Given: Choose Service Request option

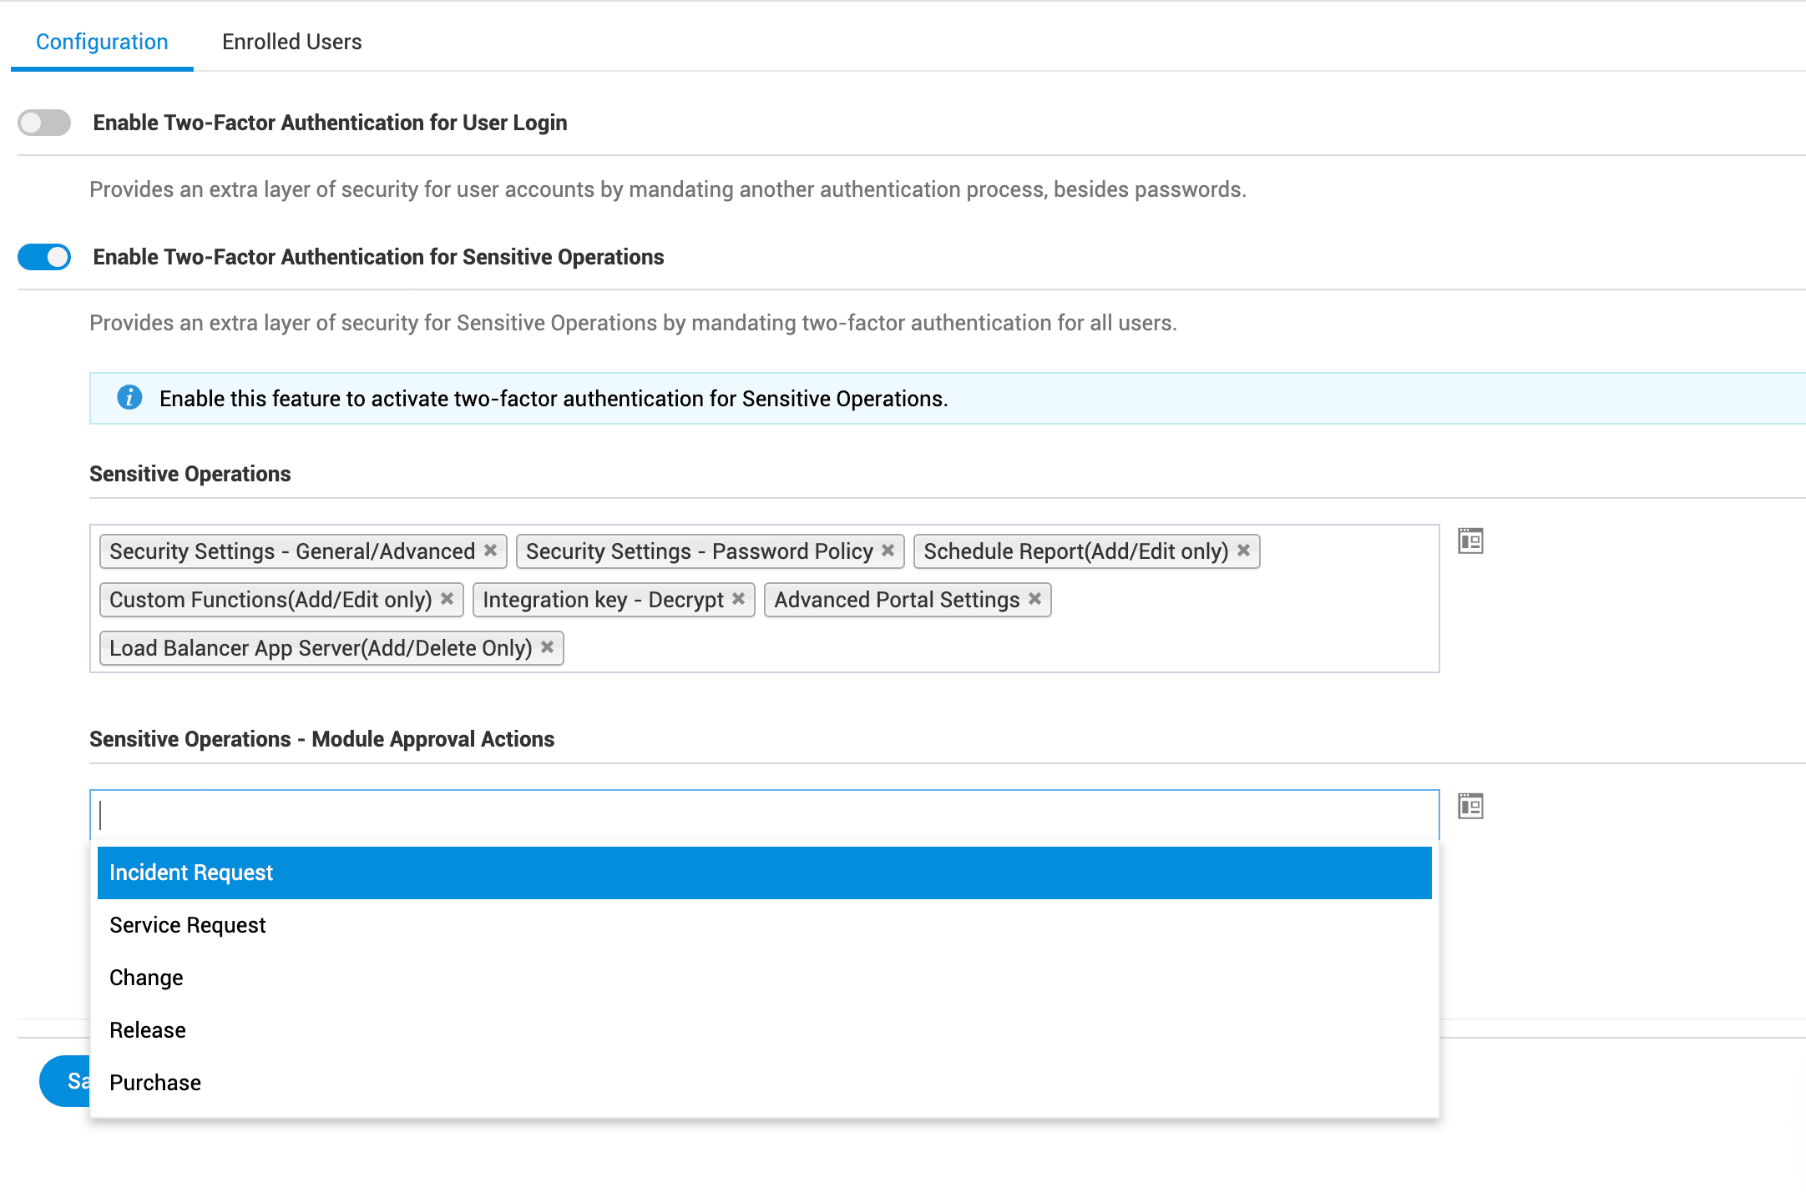Looking at the screenshot, I should tap(764, 925).
